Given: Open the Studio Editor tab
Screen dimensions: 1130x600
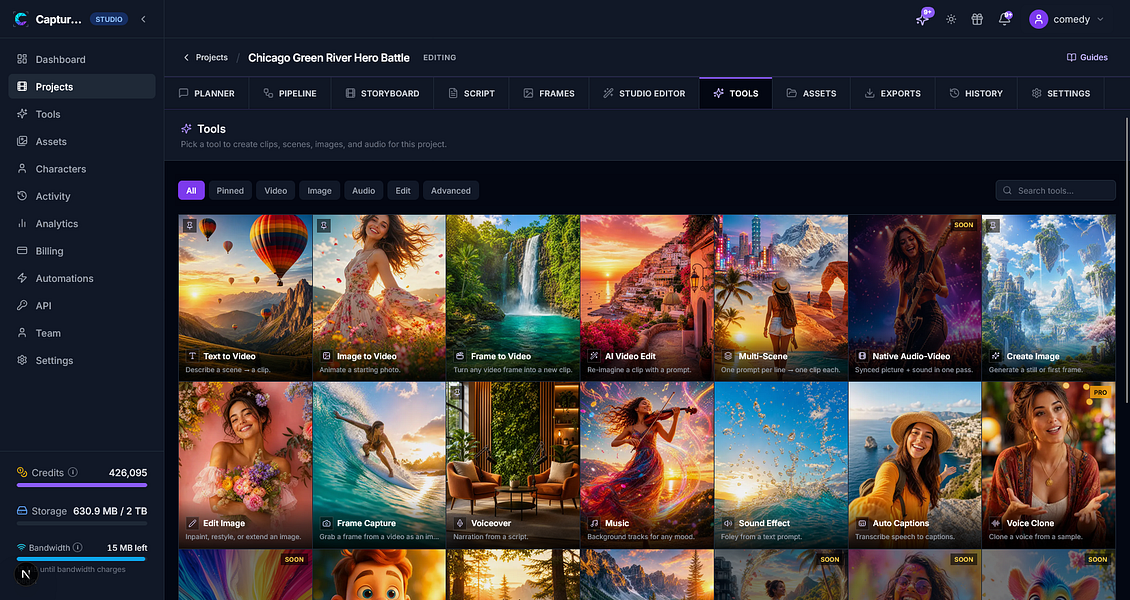Looking at the screenshot, I should [644, 93].
